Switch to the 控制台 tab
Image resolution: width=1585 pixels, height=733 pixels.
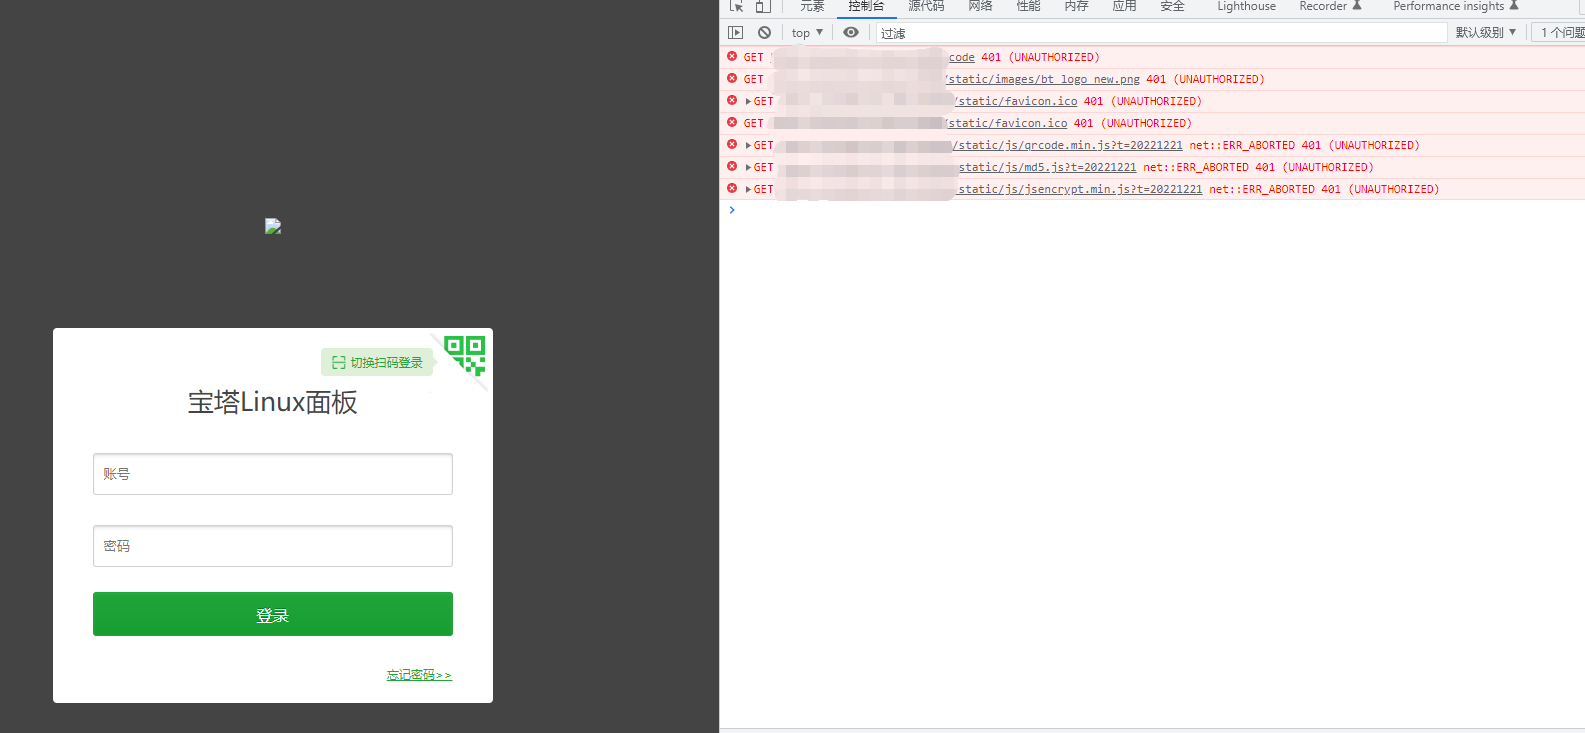pos(866,6)
